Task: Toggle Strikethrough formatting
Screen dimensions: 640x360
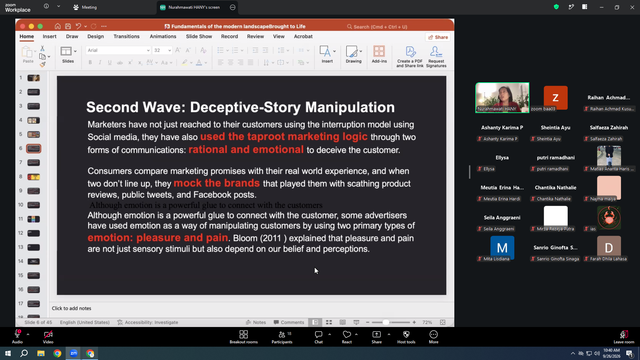Action: [x=120, y=62]
